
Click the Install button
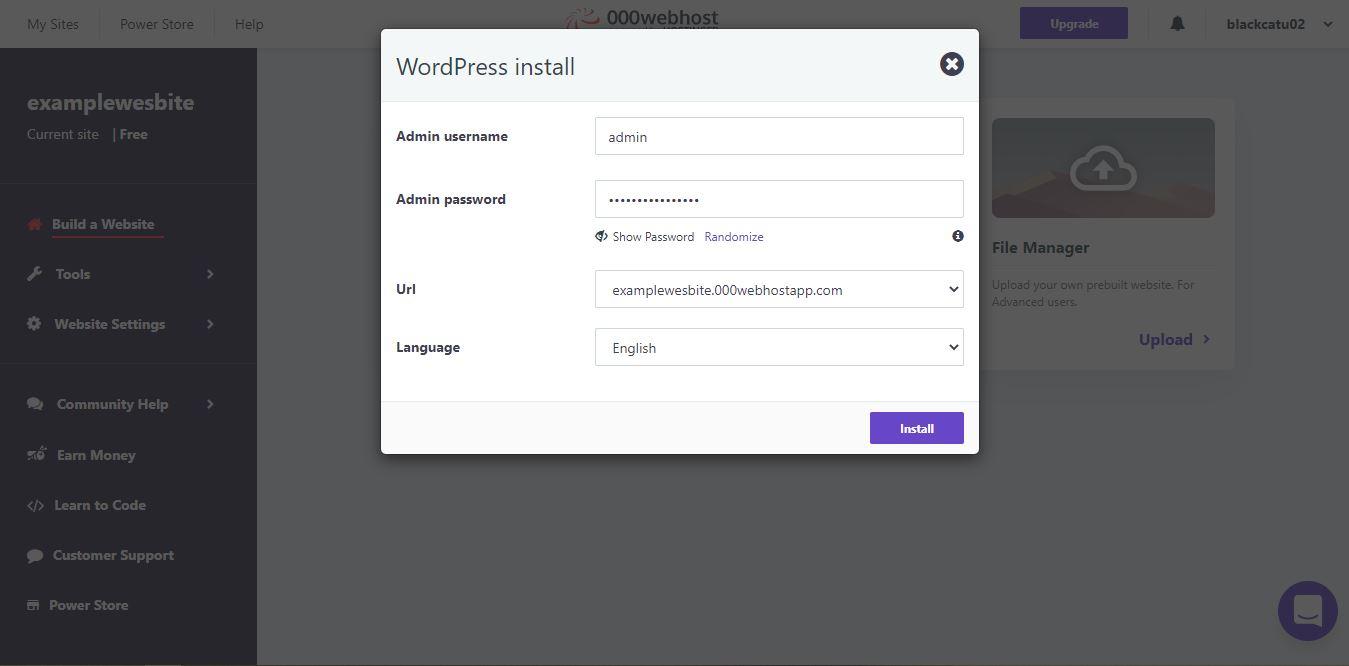(x=916, y=428)
